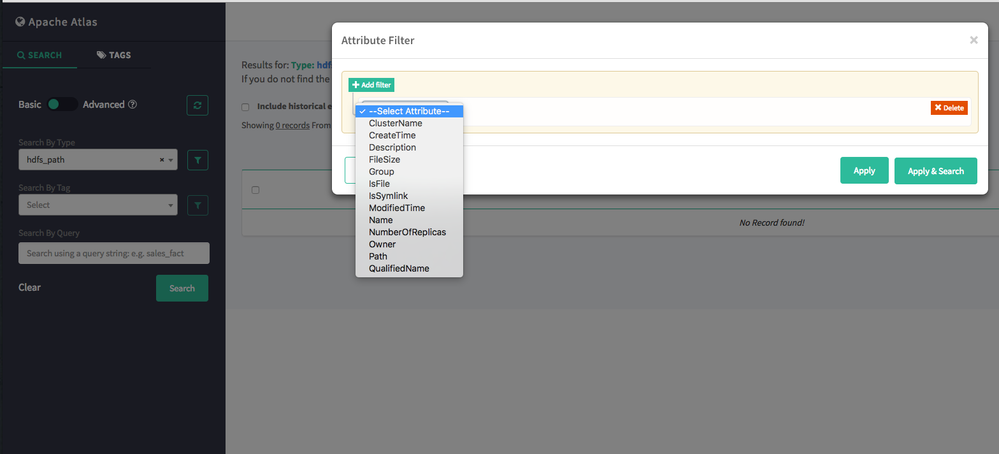Click the Apache Atlas globe logo
Image resolution: width=999 pixels, height=454 pixels.
pyautogui.click(x=20, y=22)
